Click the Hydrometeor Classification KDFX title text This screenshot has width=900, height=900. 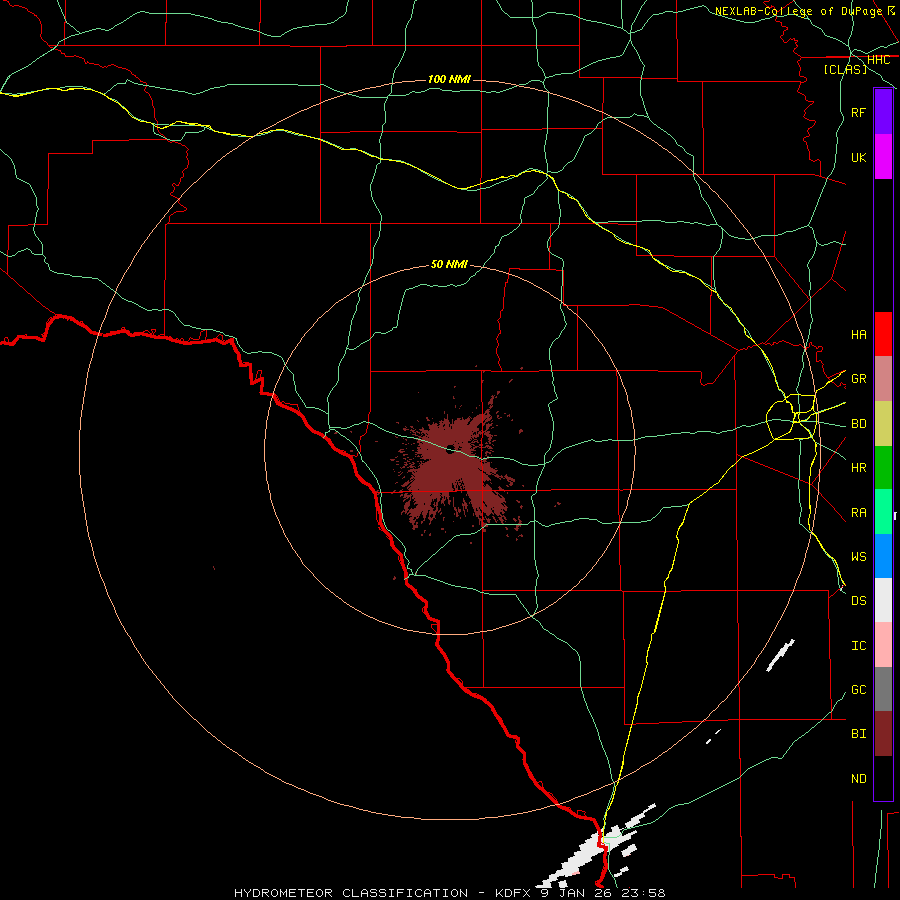point(449,893)
